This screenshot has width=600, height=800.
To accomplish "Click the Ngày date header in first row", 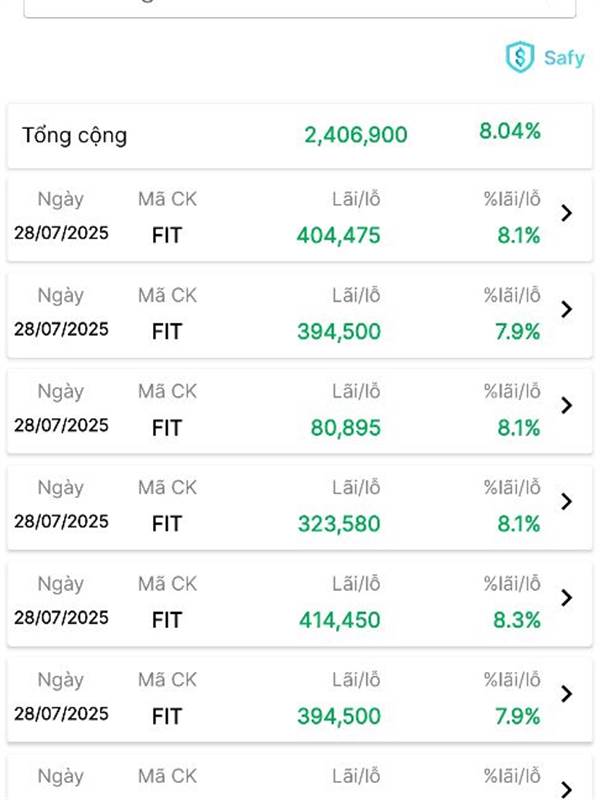I will coord(61,199).
